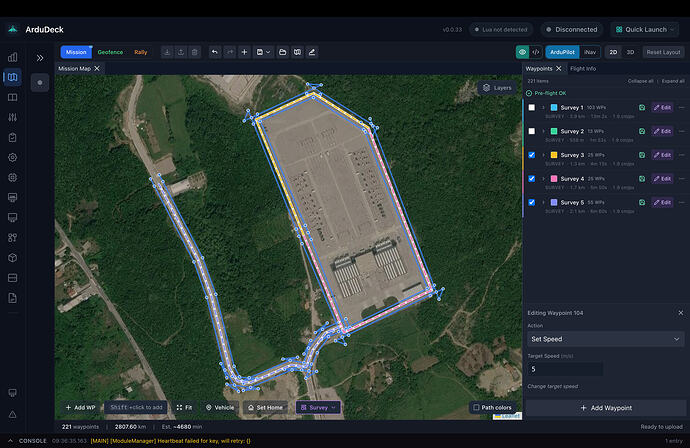
Task: Switch map to 2D view
Action: [x=613, y=52]
